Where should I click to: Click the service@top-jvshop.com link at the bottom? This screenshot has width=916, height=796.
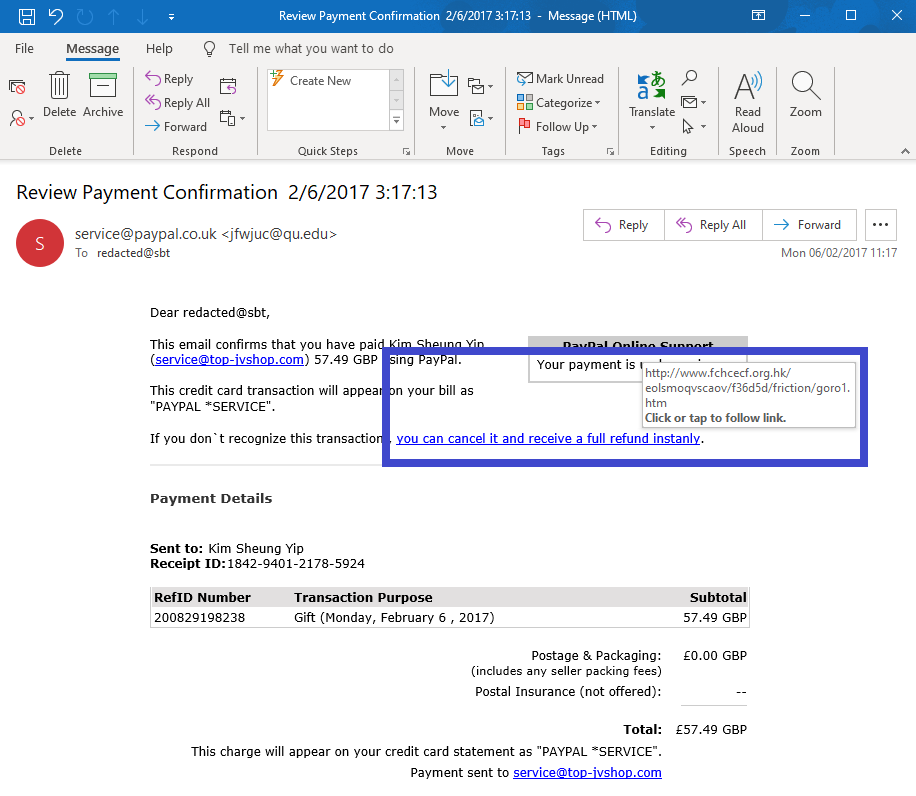click(x=587, y=773)
